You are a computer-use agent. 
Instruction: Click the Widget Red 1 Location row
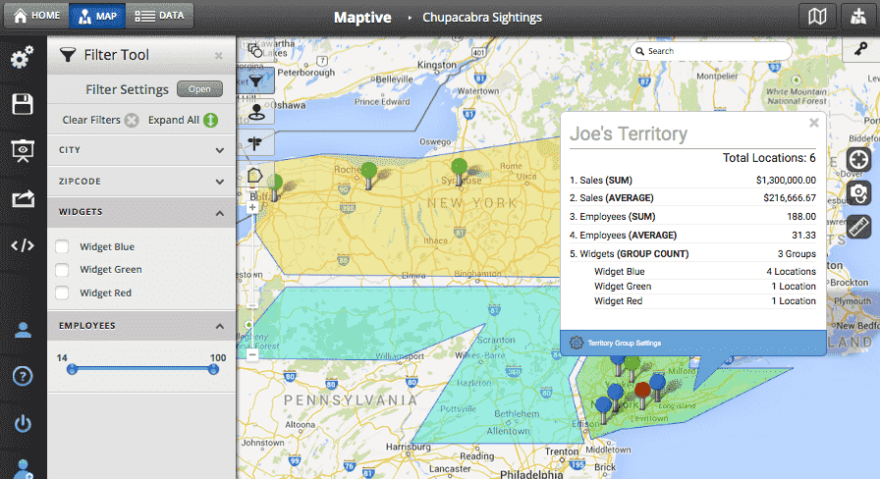pos(704,301)
